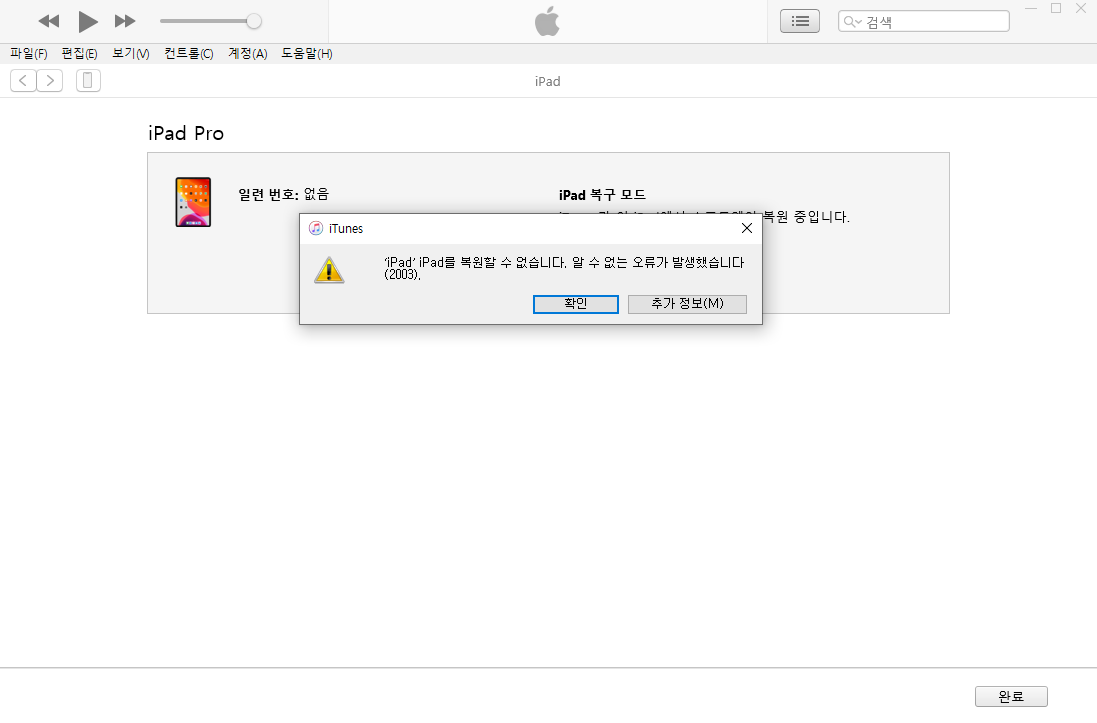This screenshot has height=723, width=1097.
Task: Open the 보기(V) menu
Action: tap(131, 53)
